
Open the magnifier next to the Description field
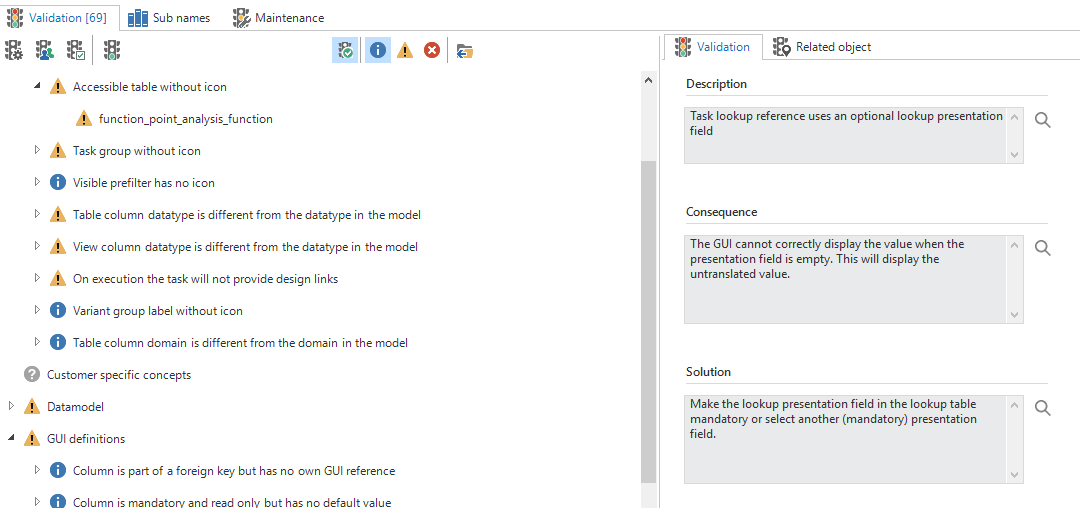pyautogui.click(x=1042, y=120)
